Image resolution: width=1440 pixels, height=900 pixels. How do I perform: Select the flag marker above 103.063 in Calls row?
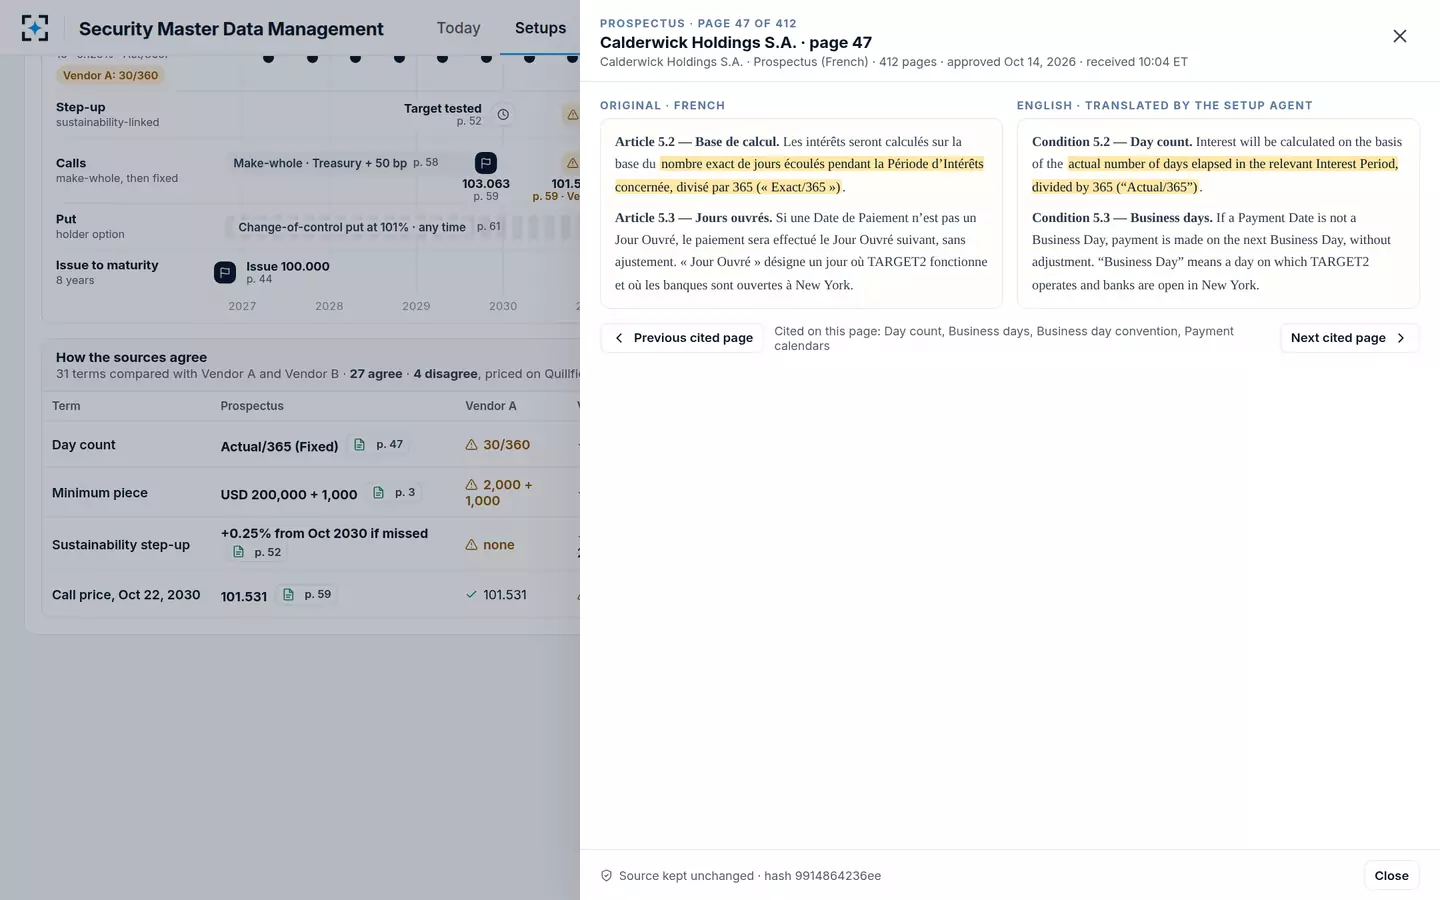pyautogui.click(x=485, y=163)
